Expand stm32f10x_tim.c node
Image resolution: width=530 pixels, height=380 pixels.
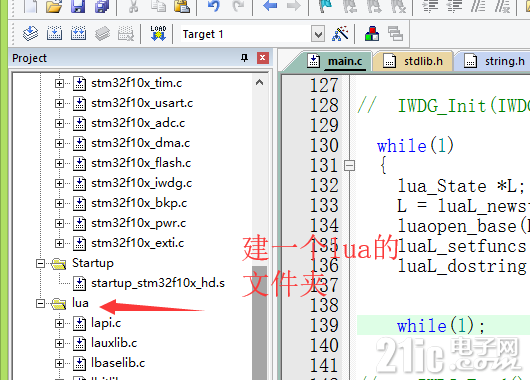pyautogui.click(x=59, y=83)
